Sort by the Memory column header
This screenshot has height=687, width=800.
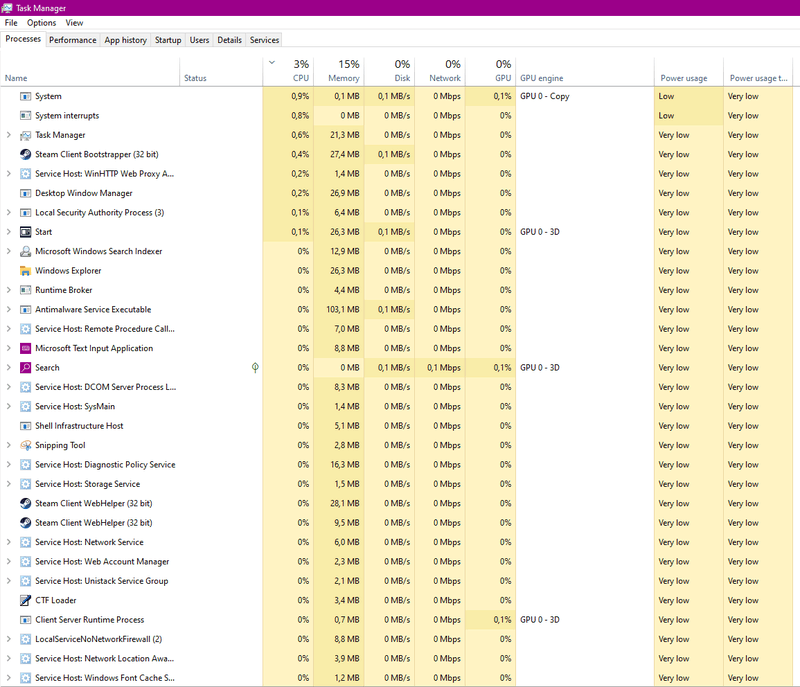(x=339, y=71)
